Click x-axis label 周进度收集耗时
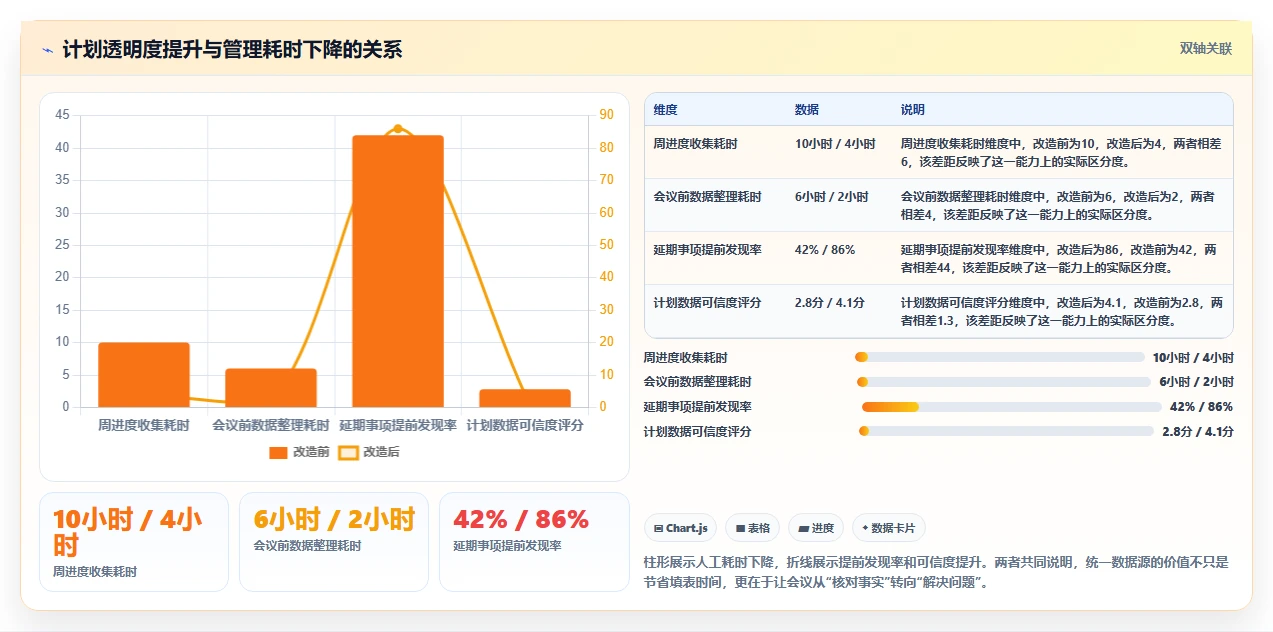 pos(144,425)
